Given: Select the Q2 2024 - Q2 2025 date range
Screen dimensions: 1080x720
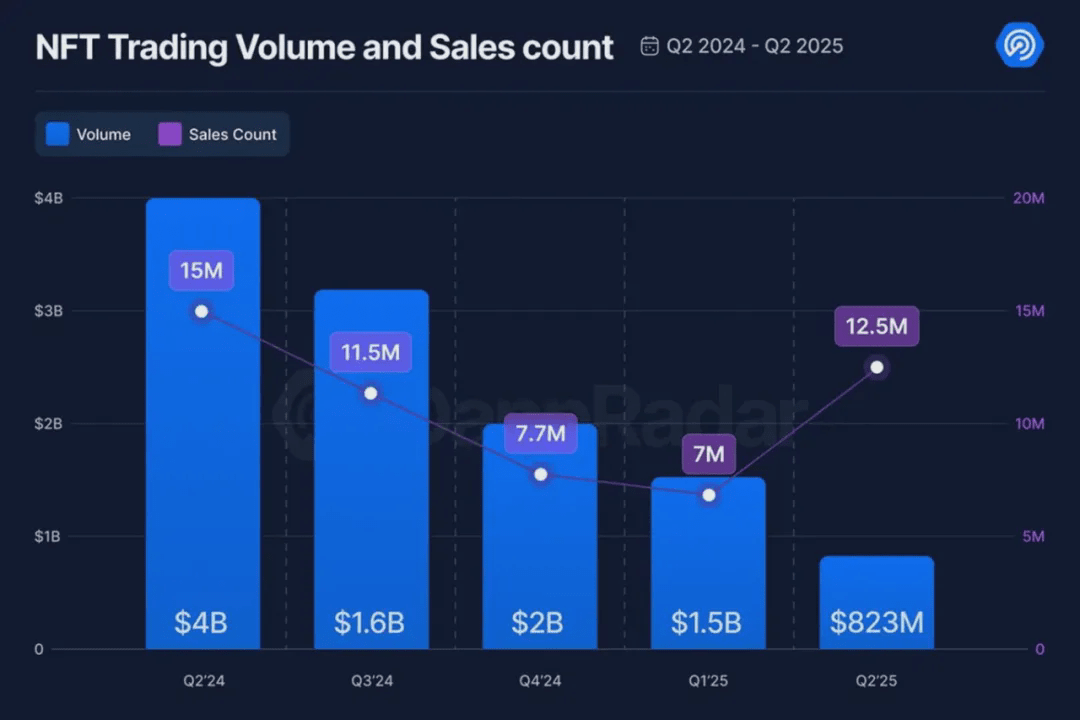Looking at the screenshot, I should (753, 46).
